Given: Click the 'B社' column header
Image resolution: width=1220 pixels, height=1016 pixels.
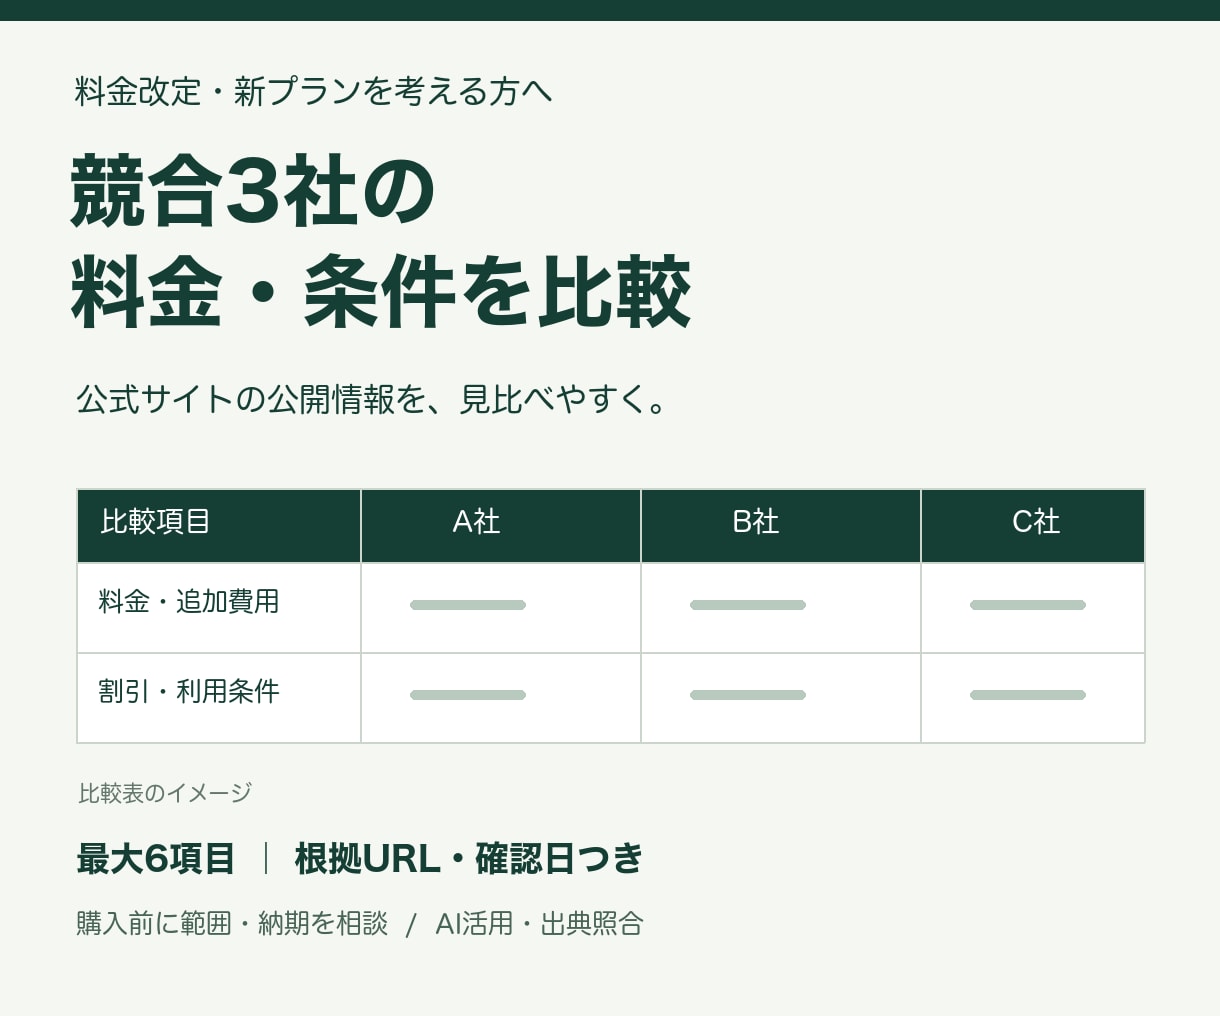Looking at the screenshot, I should point(781,526).
